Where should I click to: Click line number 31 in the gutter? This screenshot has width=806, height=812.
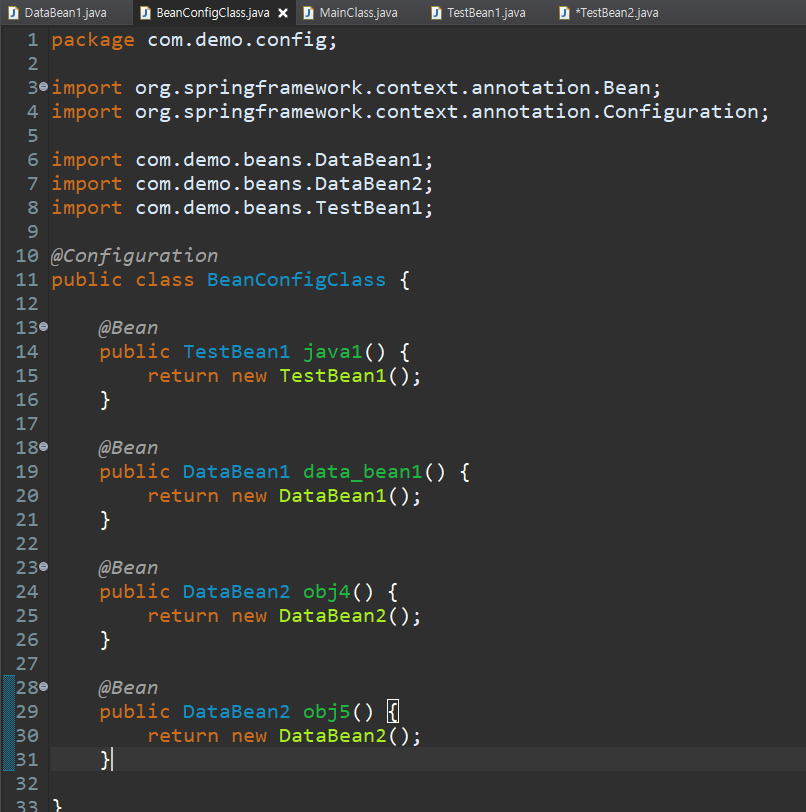pos(27,760)
